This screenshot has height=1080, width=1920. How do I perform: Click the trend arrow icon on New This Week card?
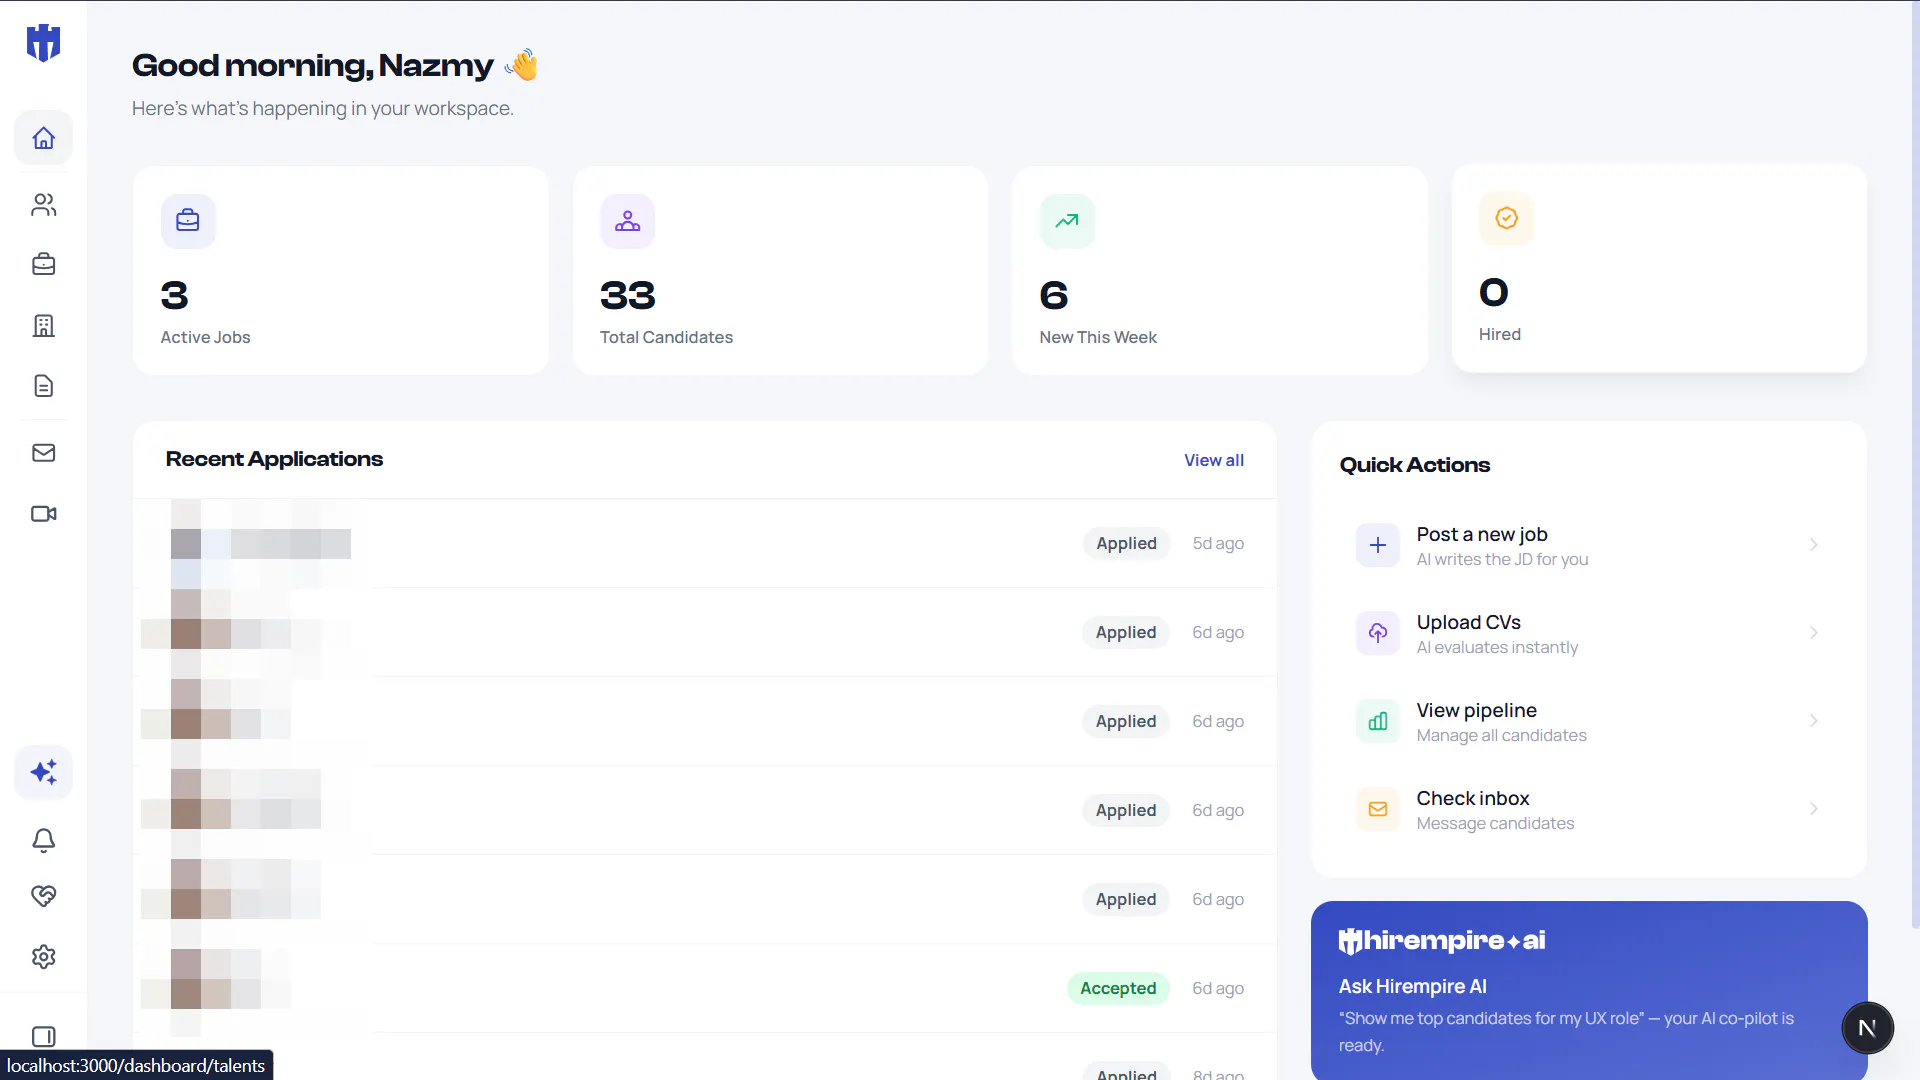pyautogui.click(x=1067, y=221)
